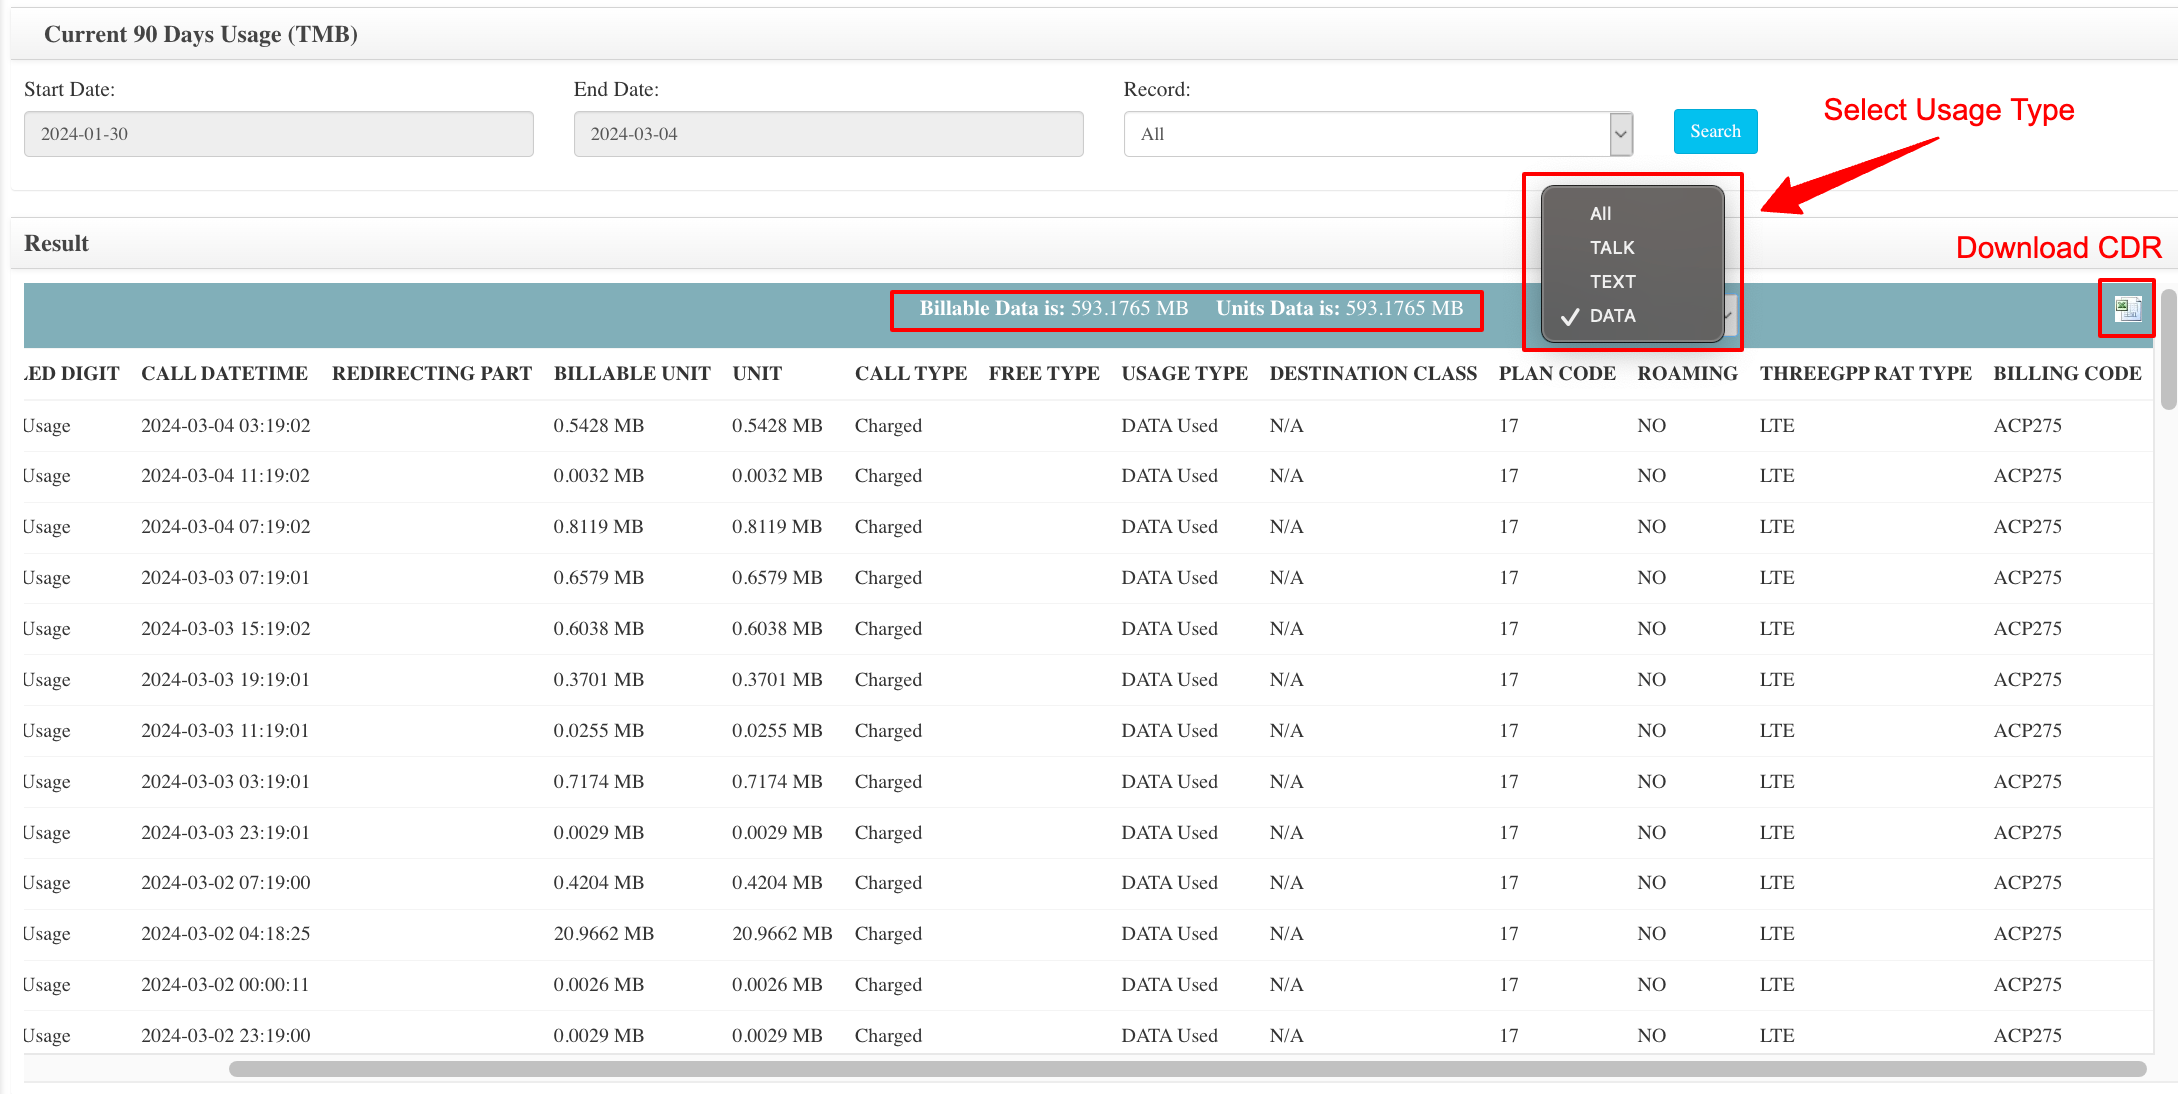Image resolution: width=2178 pixels, height=1094 pixels.
Task: Click unit value 0.6579 MB in UNIT column
Action: click(777, 577)
